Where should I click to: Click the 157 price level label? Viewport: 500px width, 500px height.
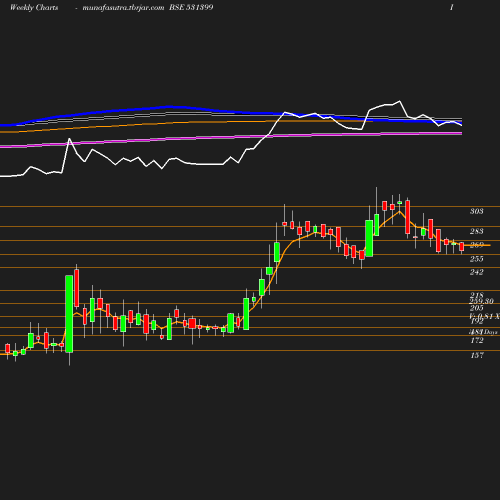[477, 356]
